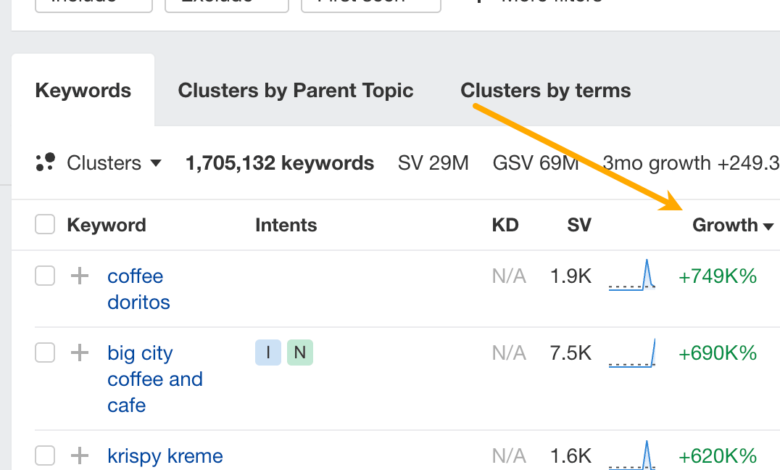Open the Clusters by terms tab
The height and width of the screenshot is (470, 780).
(545, 91)
